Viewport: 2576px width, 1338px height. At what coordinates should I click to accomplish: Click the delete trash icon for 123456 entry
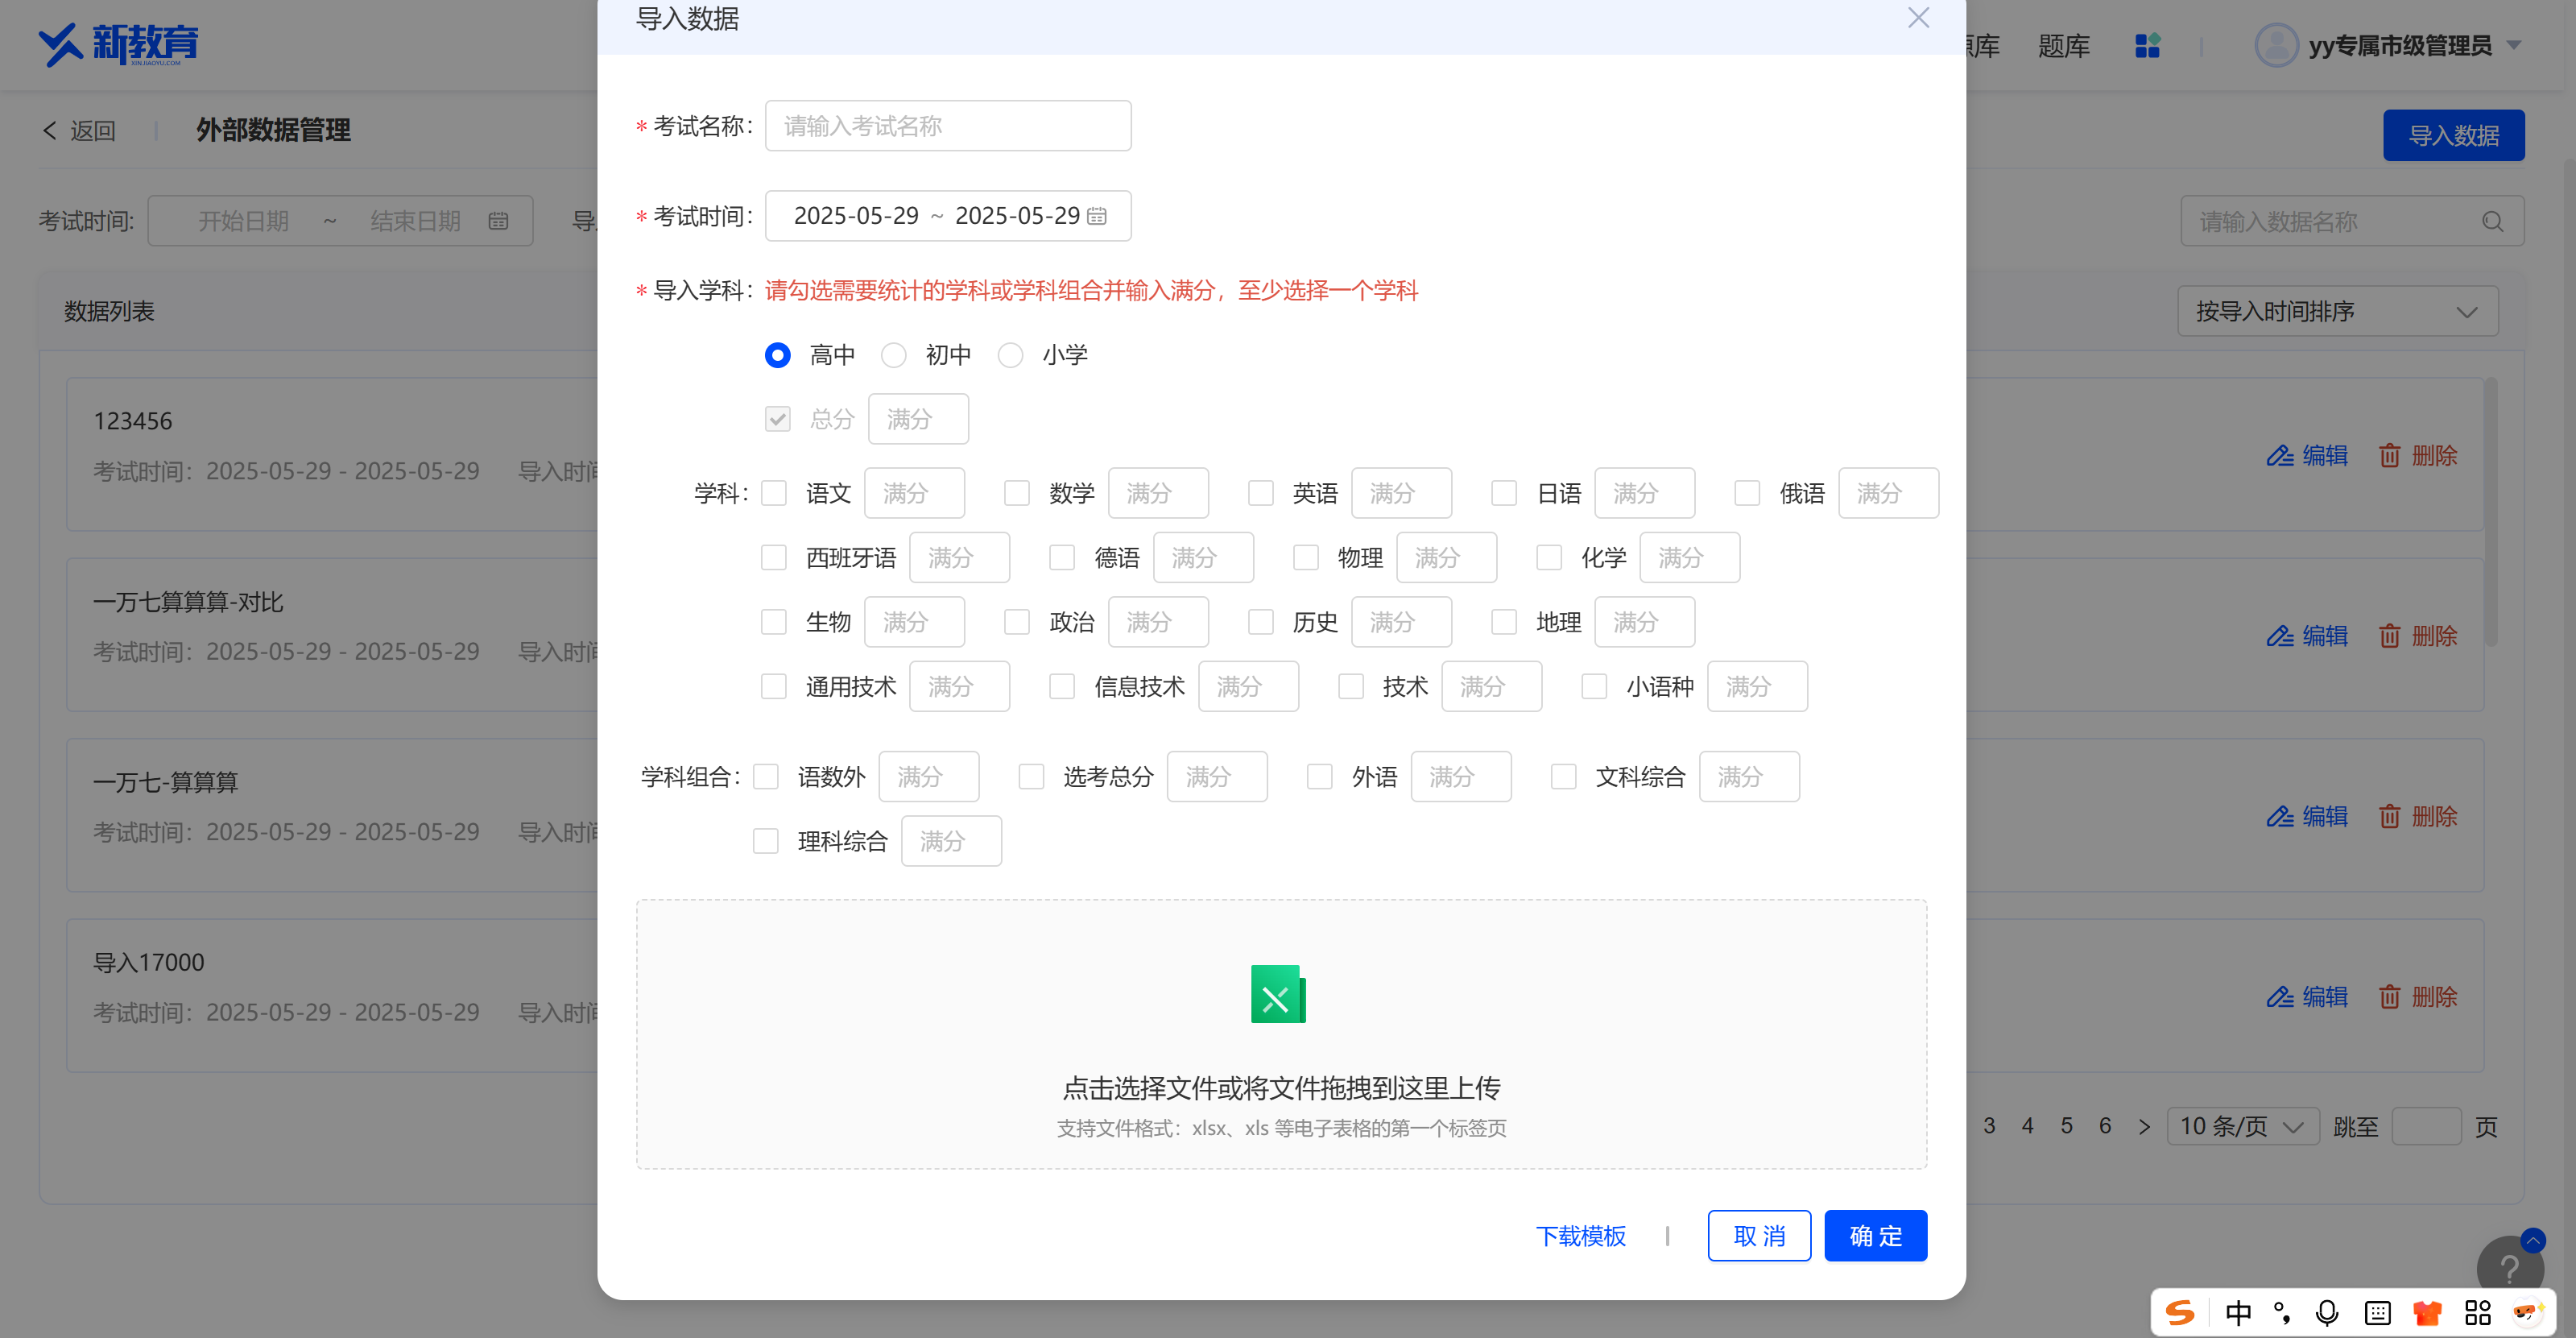click(x=2389, y=456)
